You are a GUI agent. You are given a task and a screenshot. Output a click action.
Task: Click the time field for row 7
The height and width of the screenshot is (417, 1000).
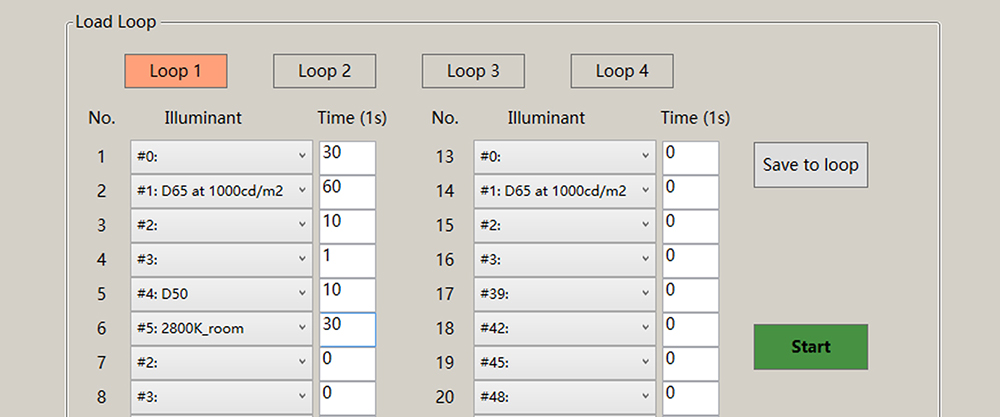pos(348,364)
